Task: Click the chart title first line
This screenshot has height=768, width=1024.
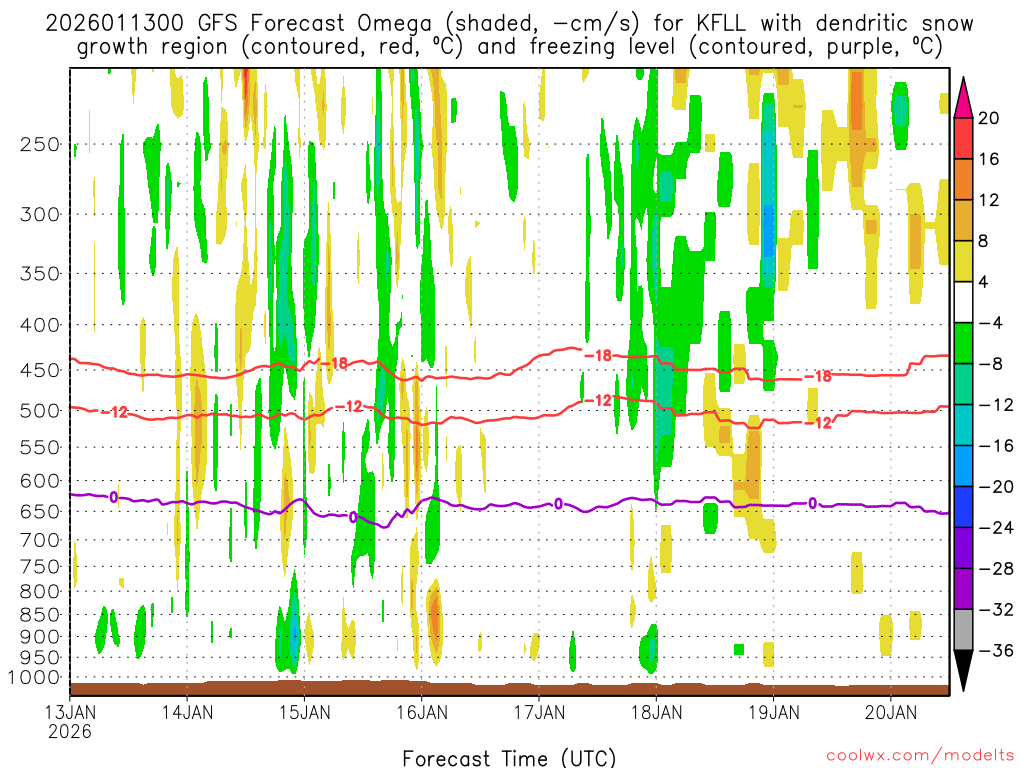Action: pos(509,24)
